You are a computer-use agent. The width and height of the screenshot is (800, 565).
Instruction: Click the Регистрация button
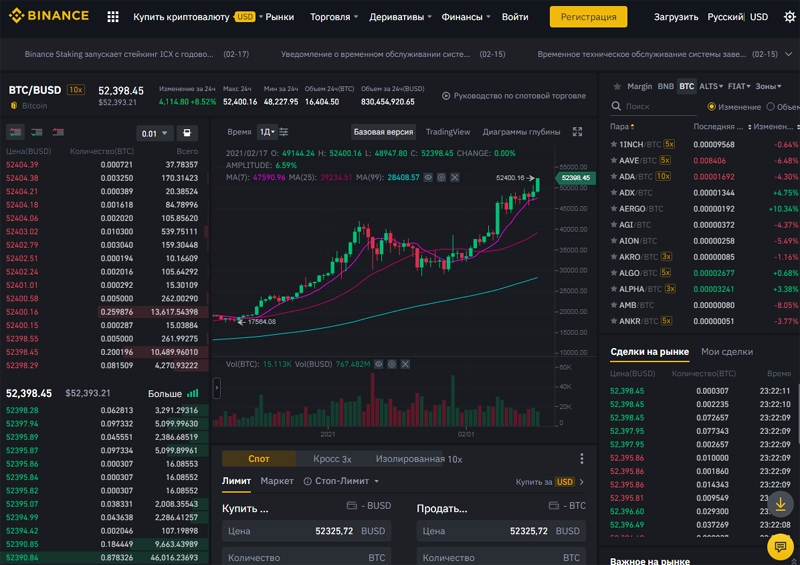pyautogui.click(x=588, y=17)
